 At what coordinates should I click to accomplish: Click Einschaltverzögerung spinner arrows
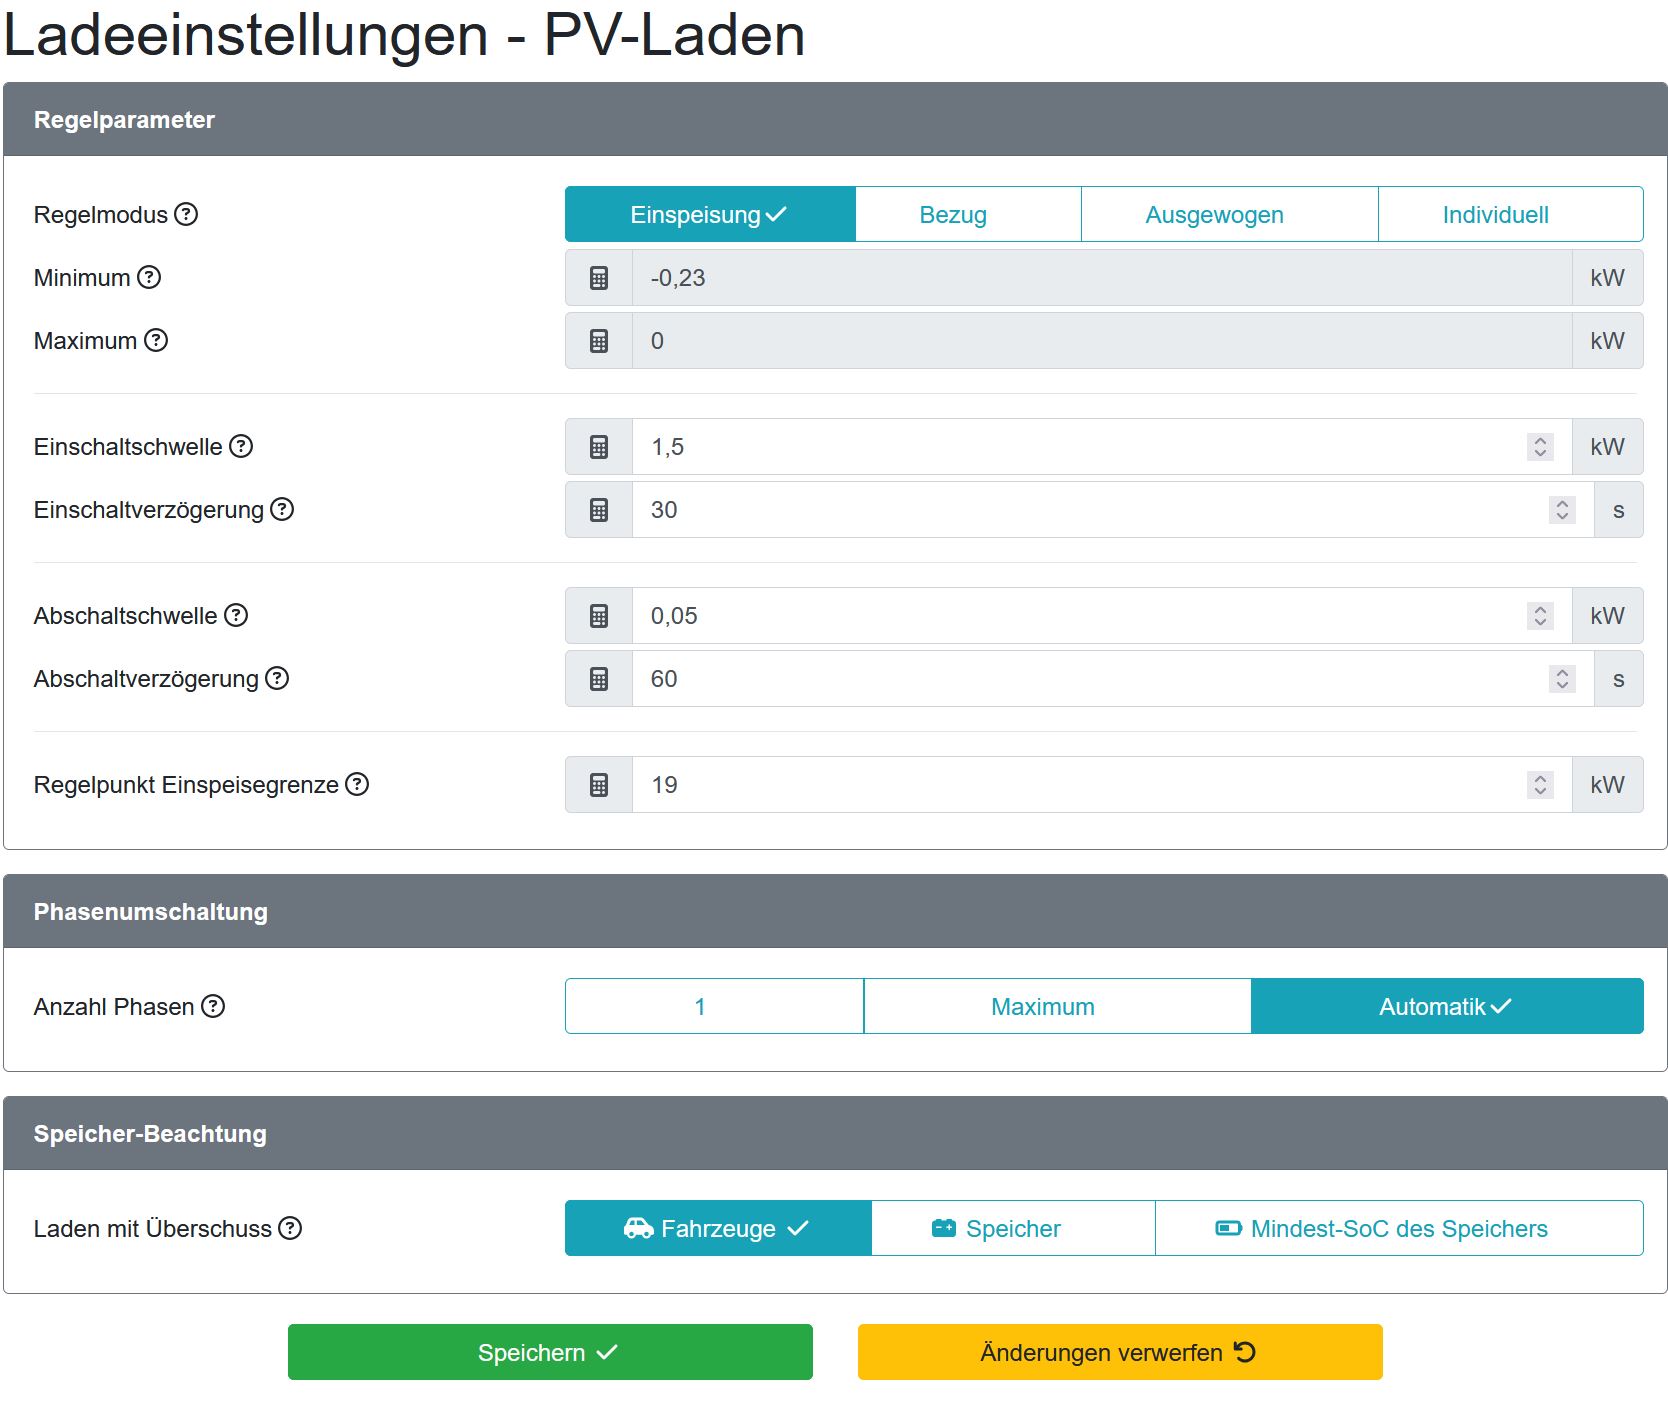[x=1562, y=510]
